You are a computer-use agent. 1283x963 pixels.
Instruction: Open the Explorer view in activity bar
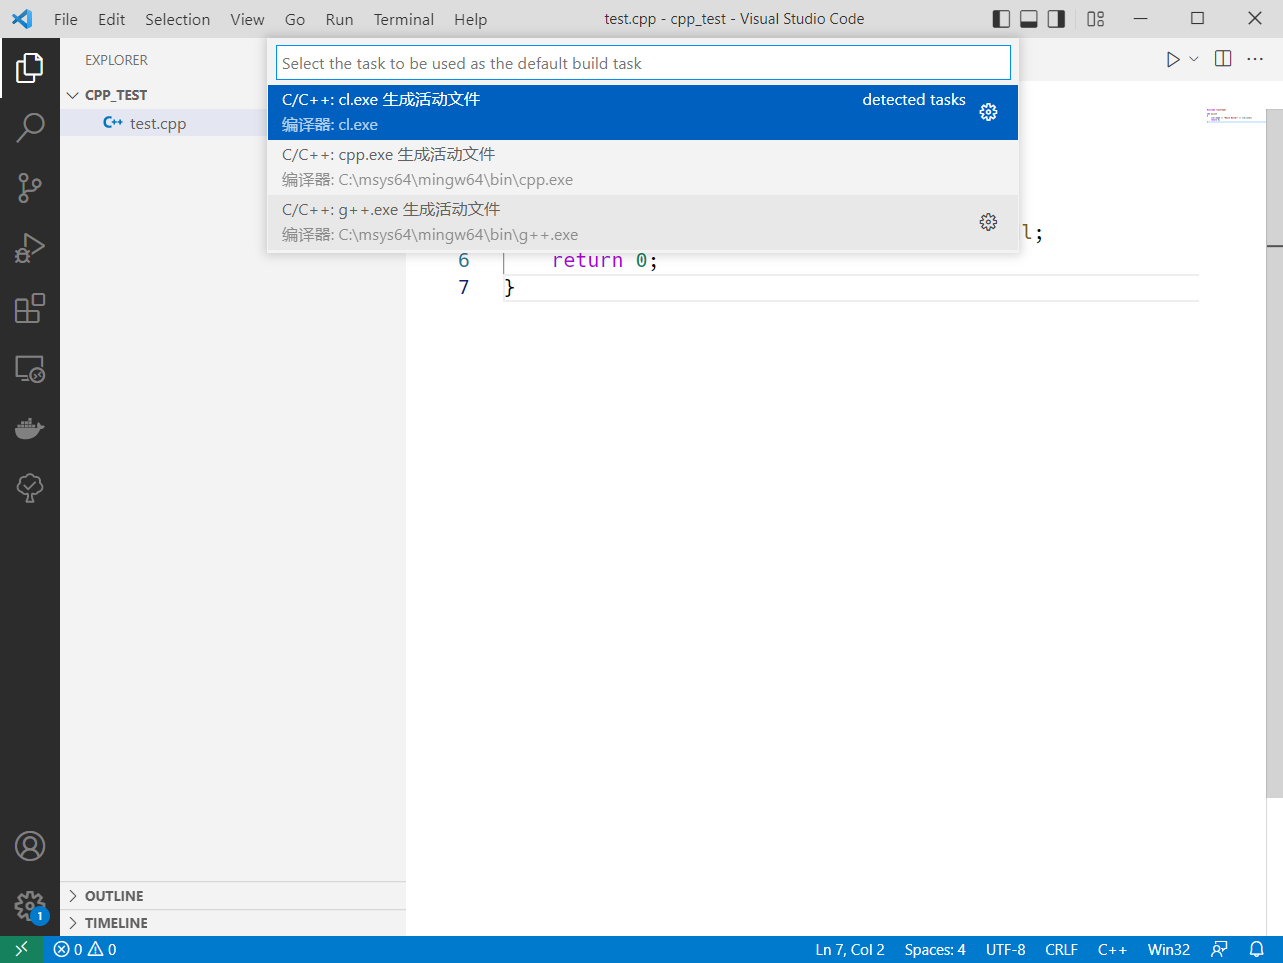(x=30, y=68)
